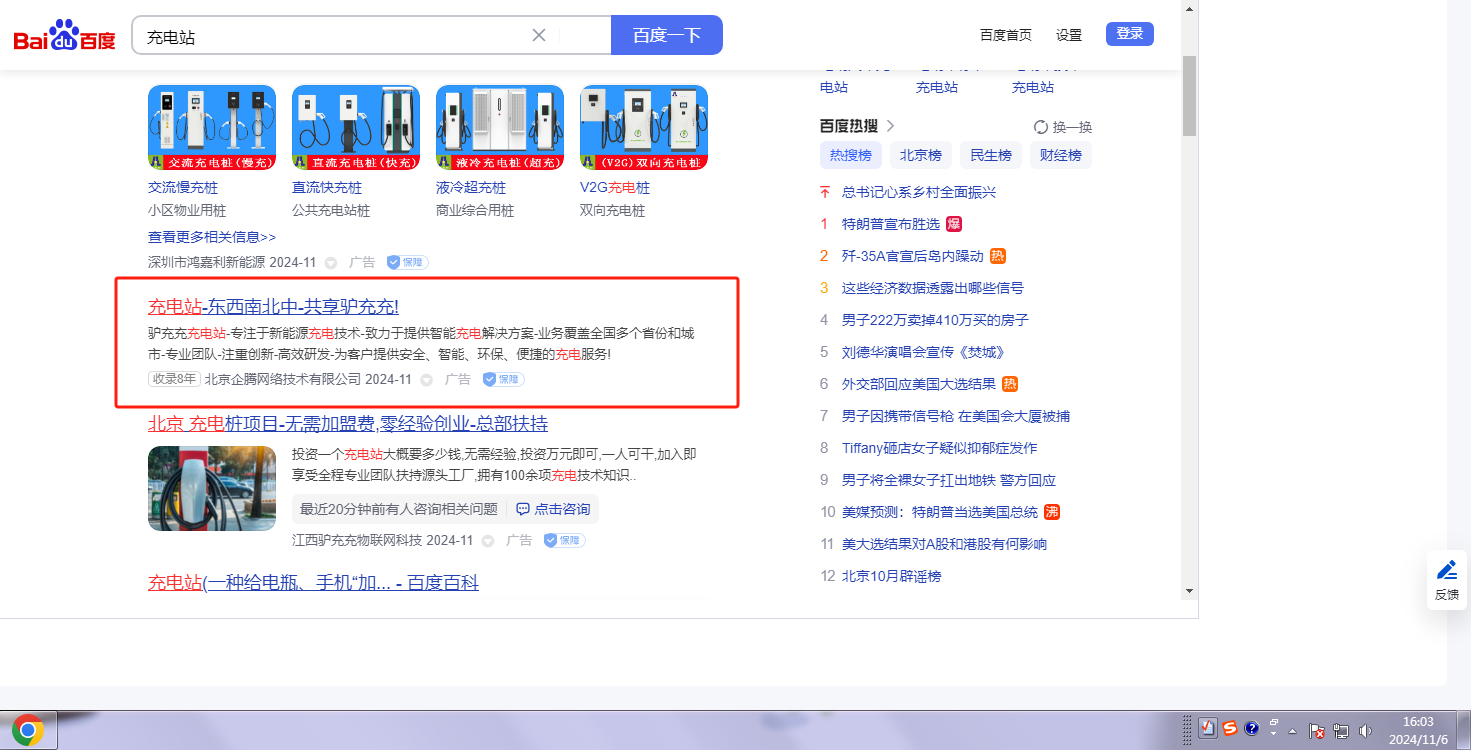Click the 收录8年 tag
The width and height of the screenshot is (1471, 750).
[x=175, y=379]
